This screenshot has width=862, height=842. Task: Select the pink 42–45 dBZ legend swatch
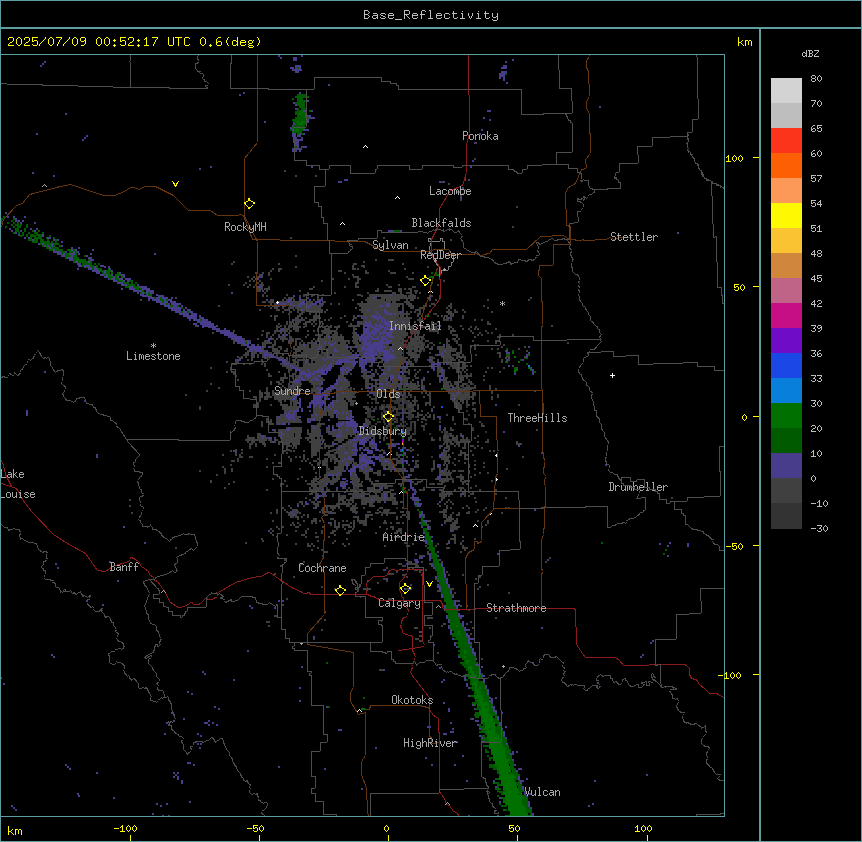tap(786, 291)
